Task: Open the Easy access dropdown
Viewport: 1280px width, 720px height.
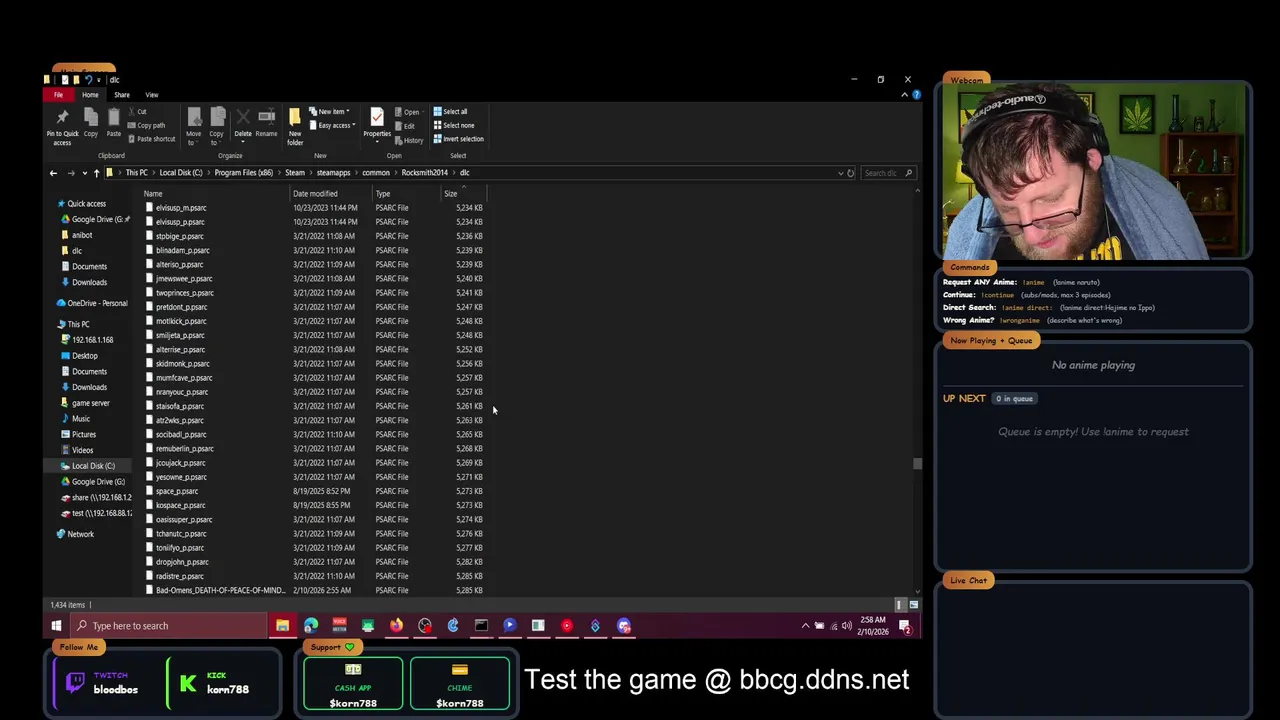Action: pyautogui.click(x=353, y=125)
